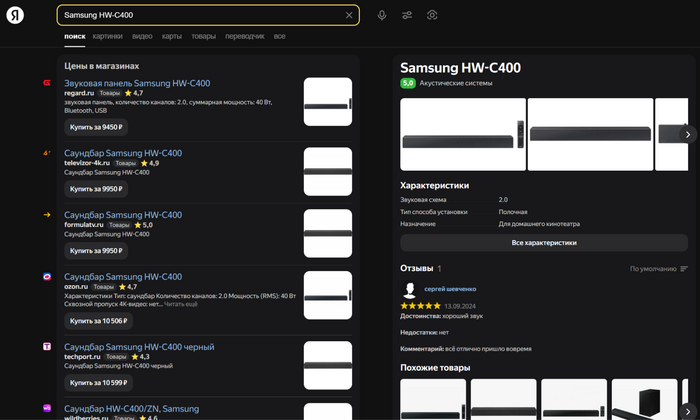Open image search camera icon
700x420 pixels.
click(x=433, y=15)
